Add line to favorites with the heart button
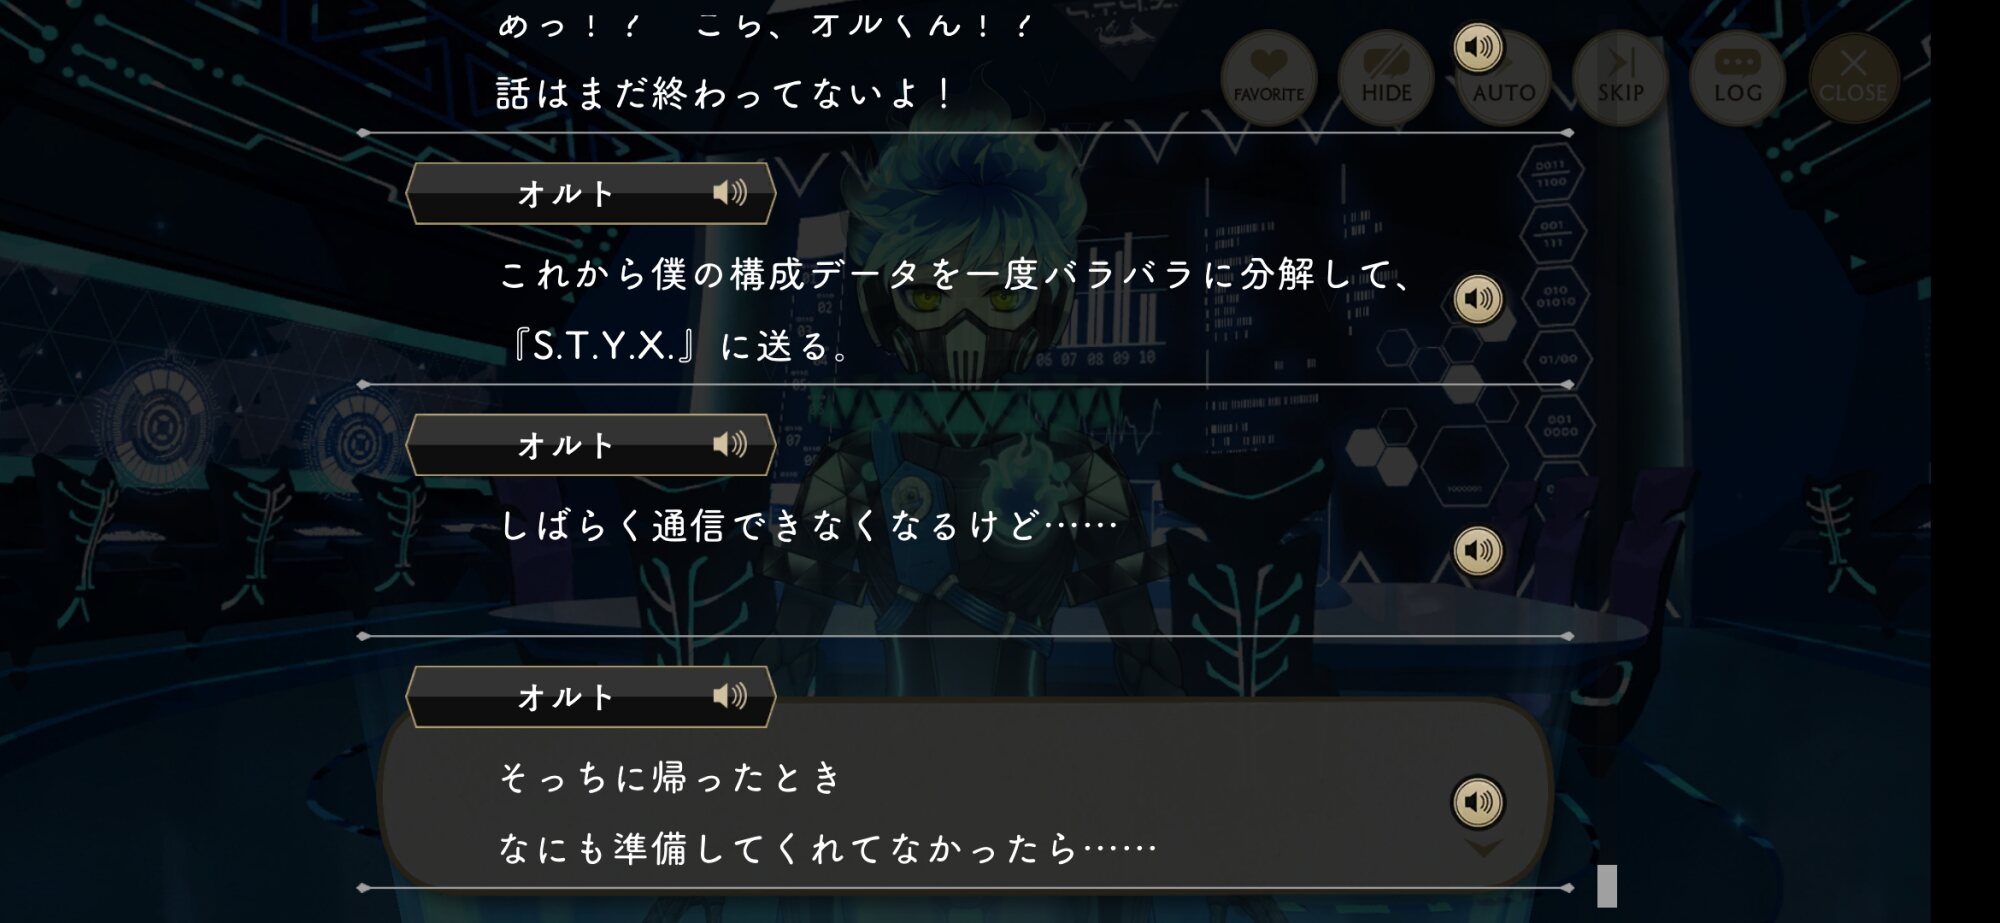This screenshot has height=923, width=2000. tap(1269, 77)
